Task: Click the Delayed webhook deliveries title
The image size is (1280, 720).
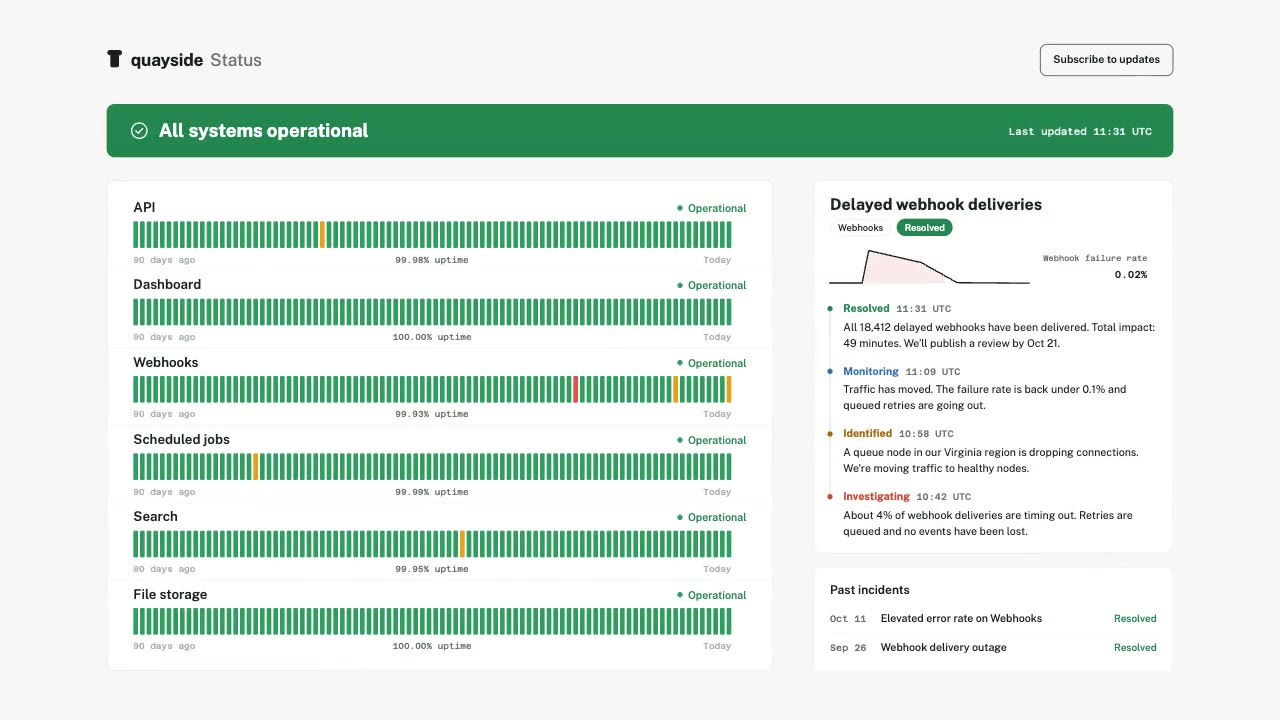Action: click(936, 204)
